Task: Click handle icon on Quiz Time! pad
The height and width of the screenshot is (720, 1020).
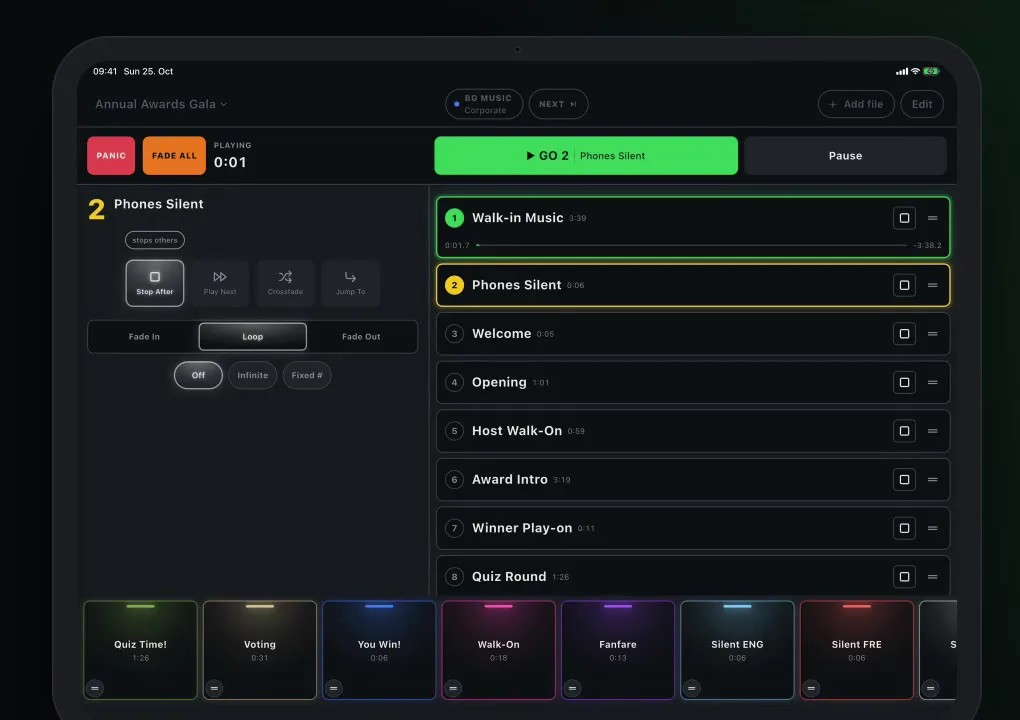Action: 95,688
